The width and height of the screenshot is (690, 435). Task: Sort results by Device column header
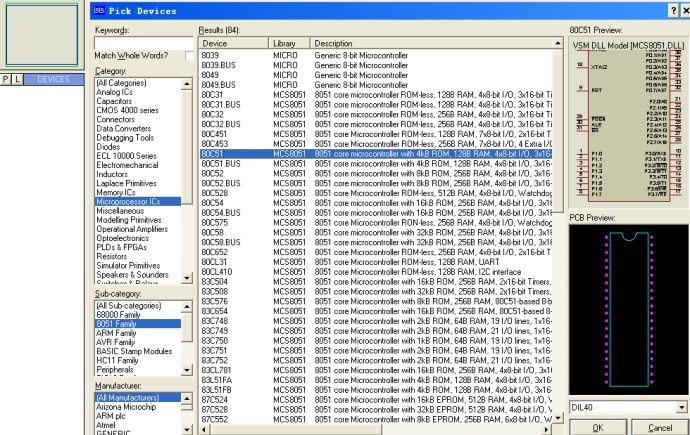pos(233,43)
